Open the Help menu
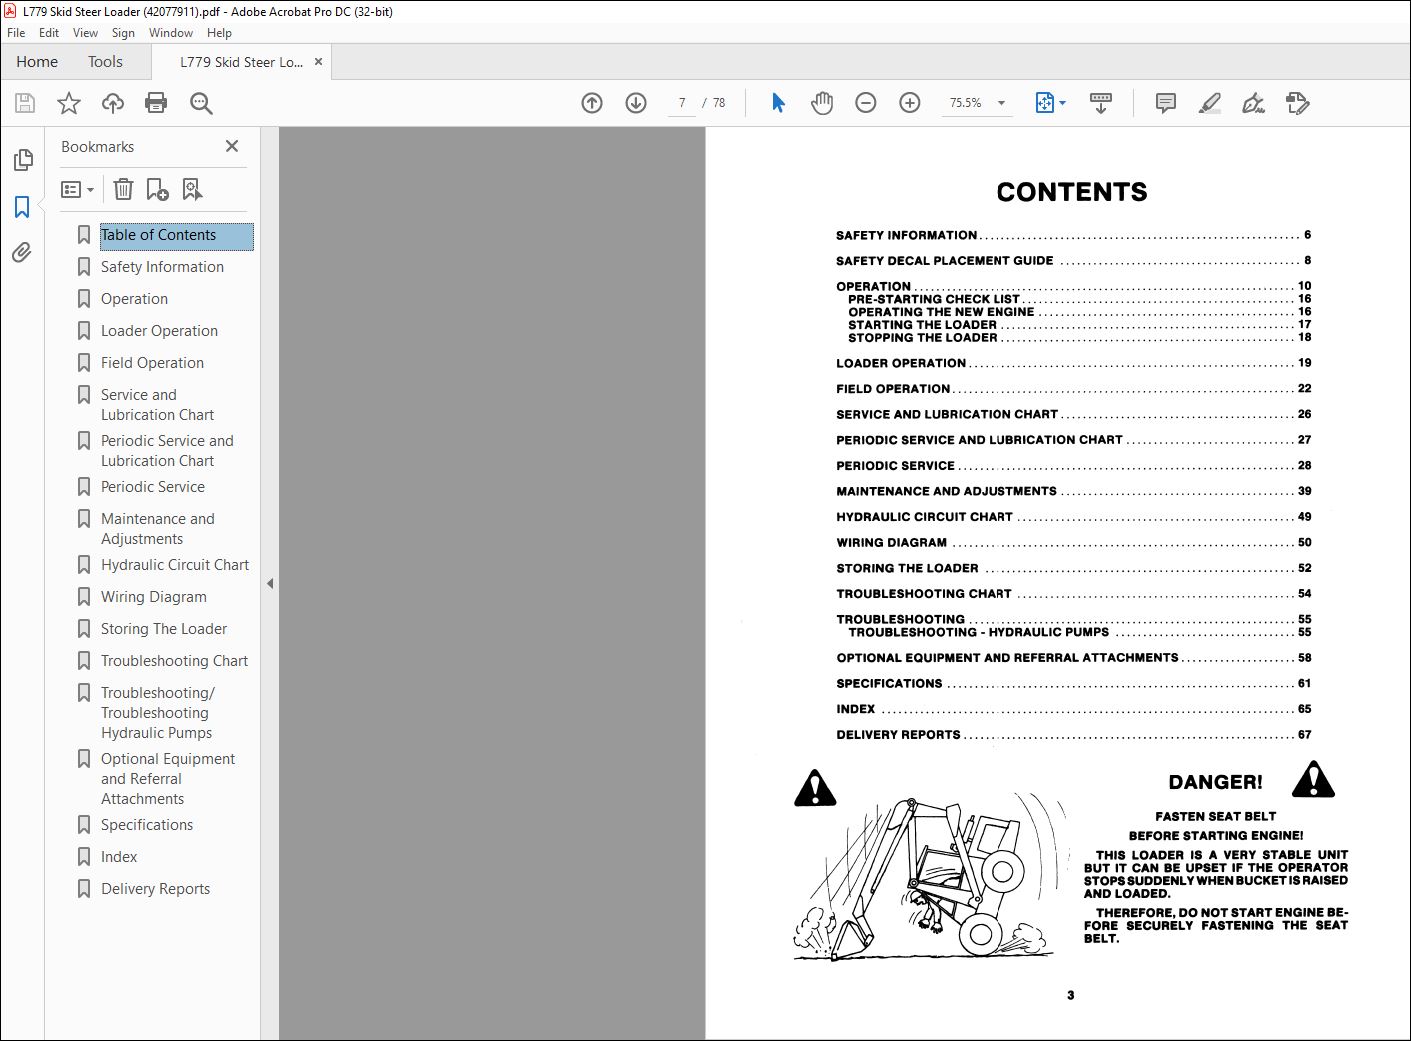The image size is (1411, 1041). point(219,33)
